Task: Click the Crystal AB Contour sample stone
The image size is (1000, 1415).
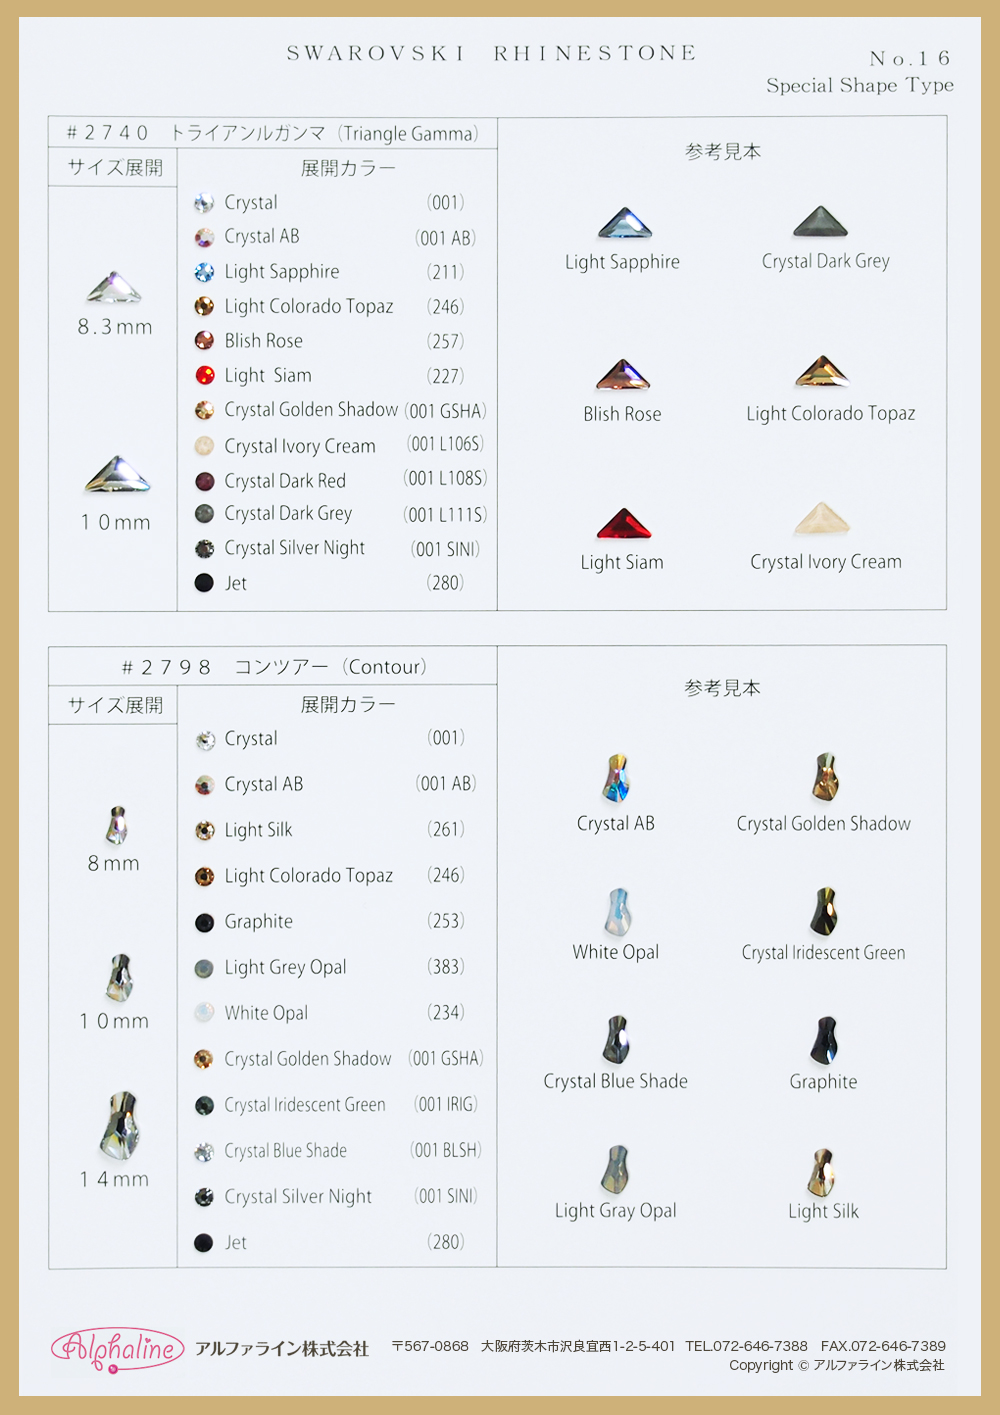Action: (617, 779)
